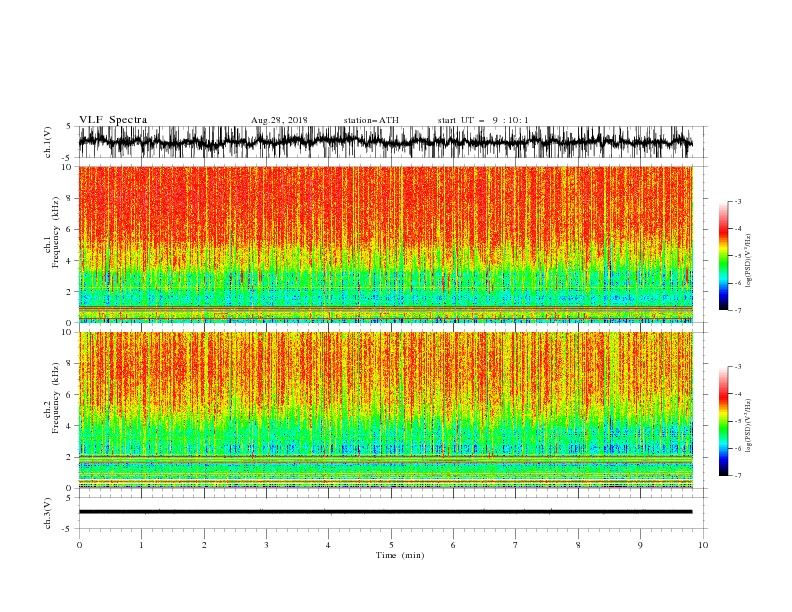This screenshot has height=612, width=792.
Task: Click time axis tick label "1"
Action: (x=141, y=545)
